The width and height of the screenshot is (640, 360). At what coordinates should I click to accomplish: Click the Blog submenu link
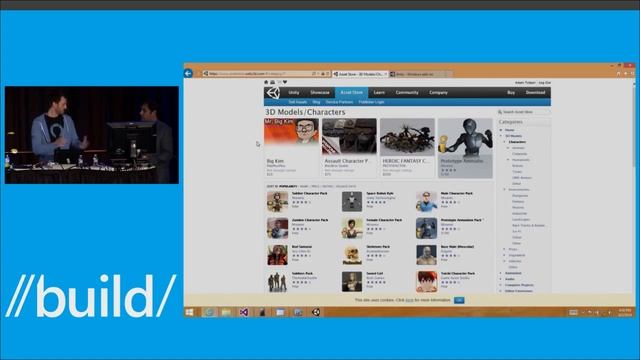[x=316, y=102]
